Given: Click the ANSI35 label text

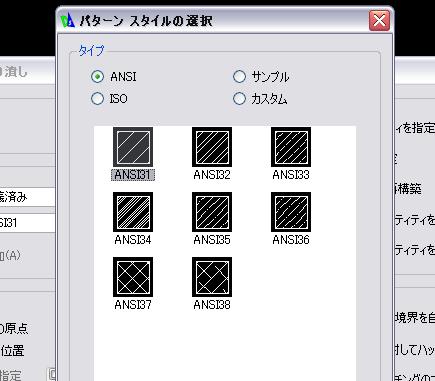Looking at the screenshot, I should (x=212, y=240).
